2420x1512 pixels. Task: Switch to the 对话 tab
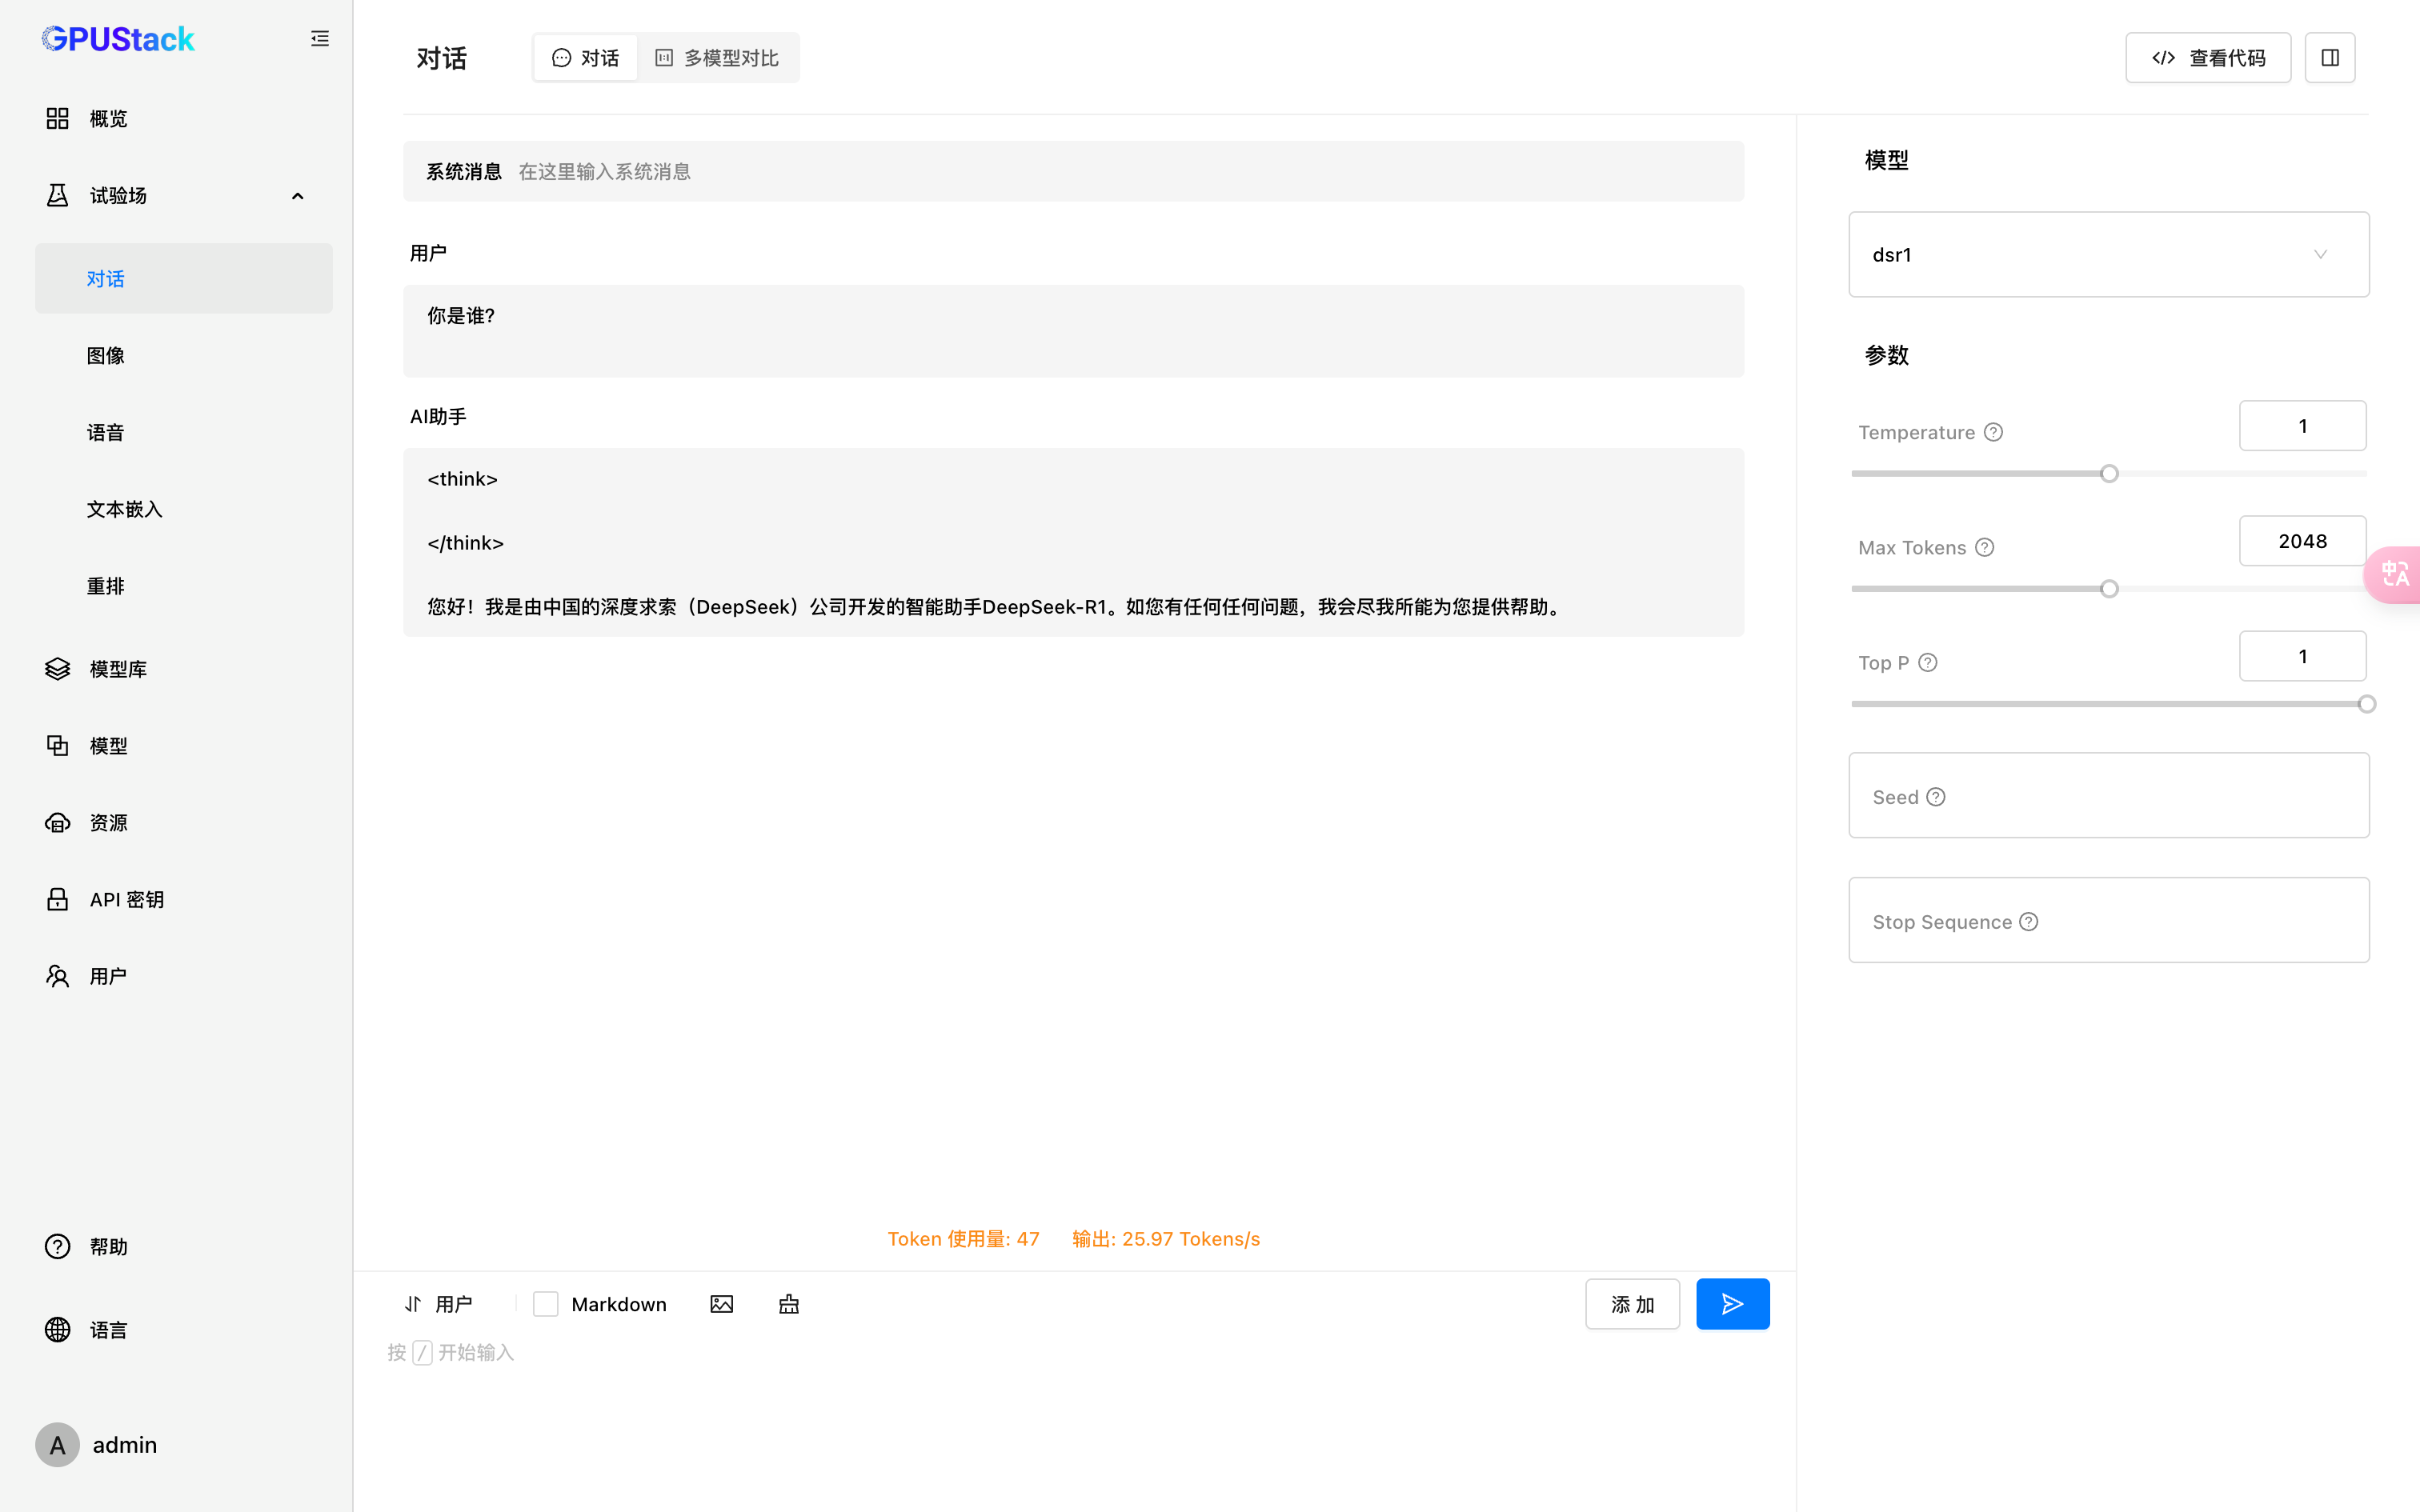point(586,58)
